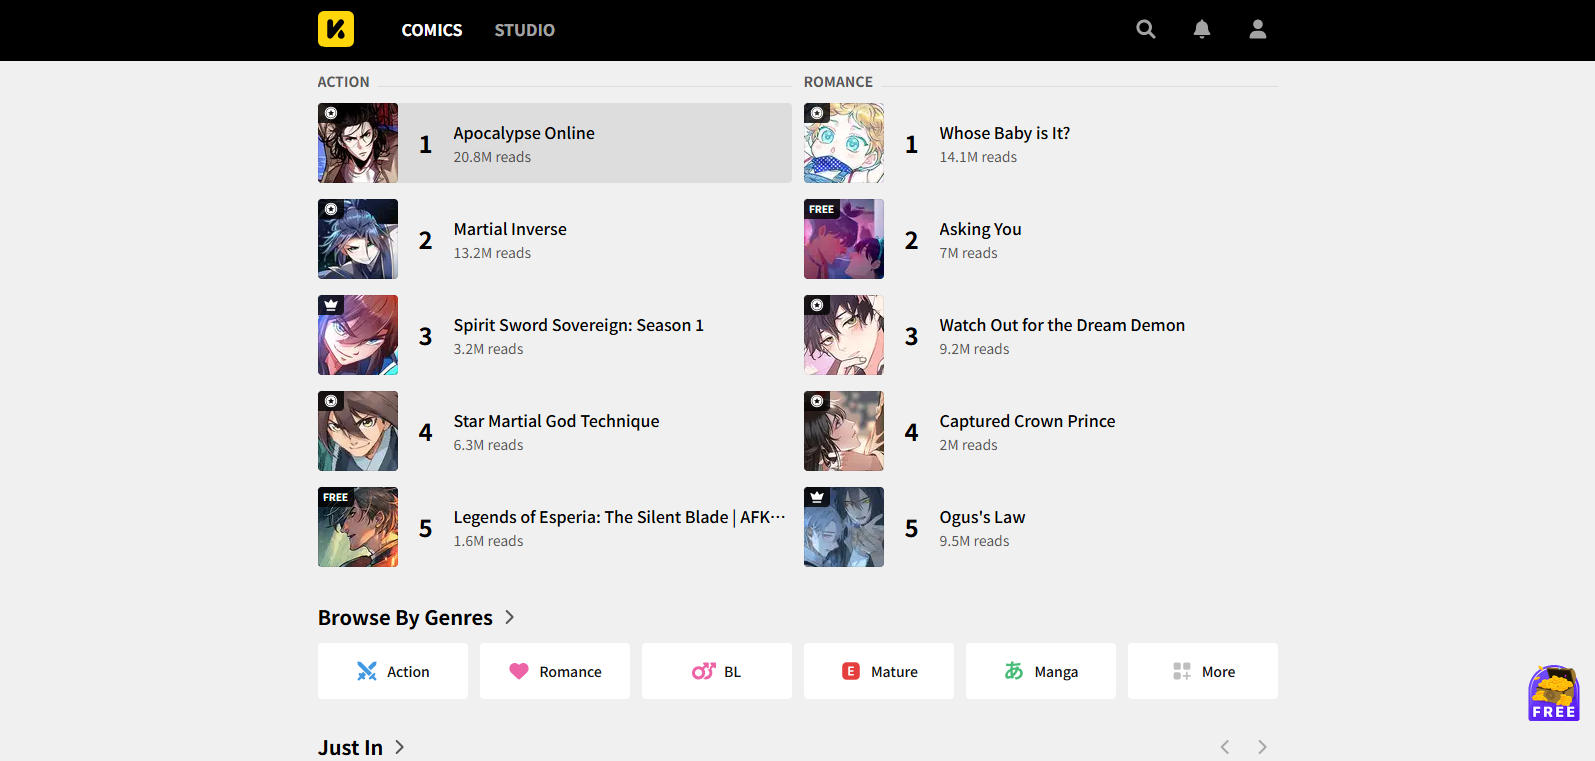Screen dimensions: 1595x761
Task: Open Watch Out for the Dream Demon
Action: [1062, 325]
